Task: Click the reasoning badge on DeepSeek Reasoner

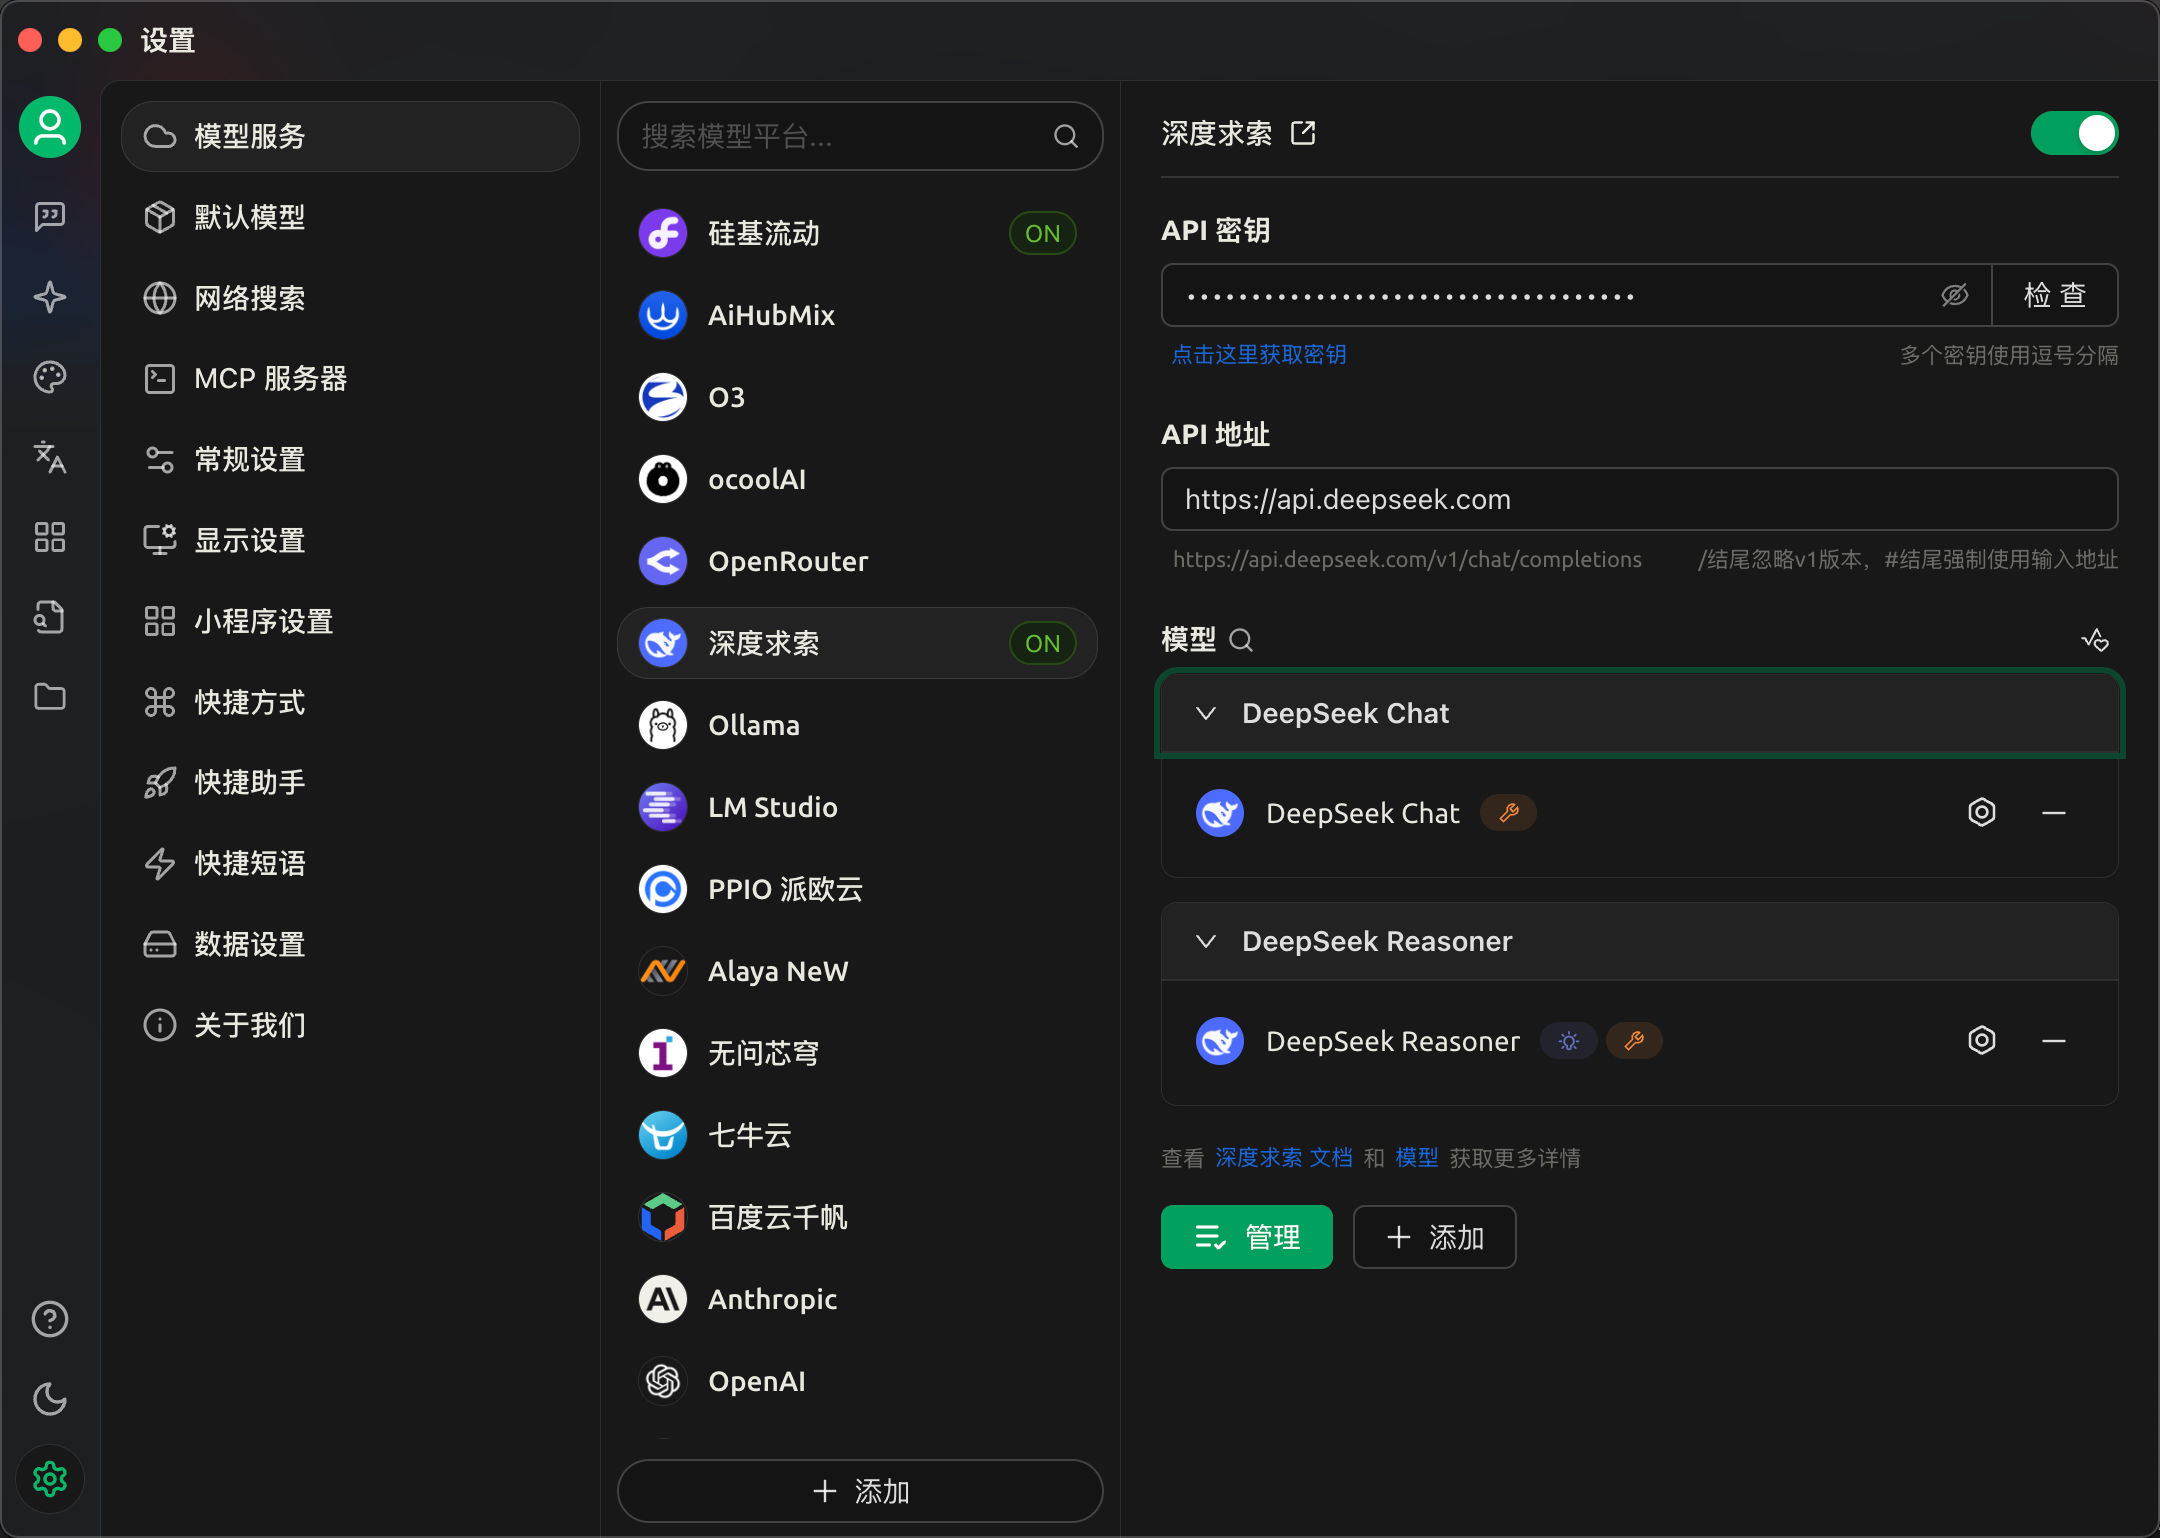Action: [1569, 1041]
